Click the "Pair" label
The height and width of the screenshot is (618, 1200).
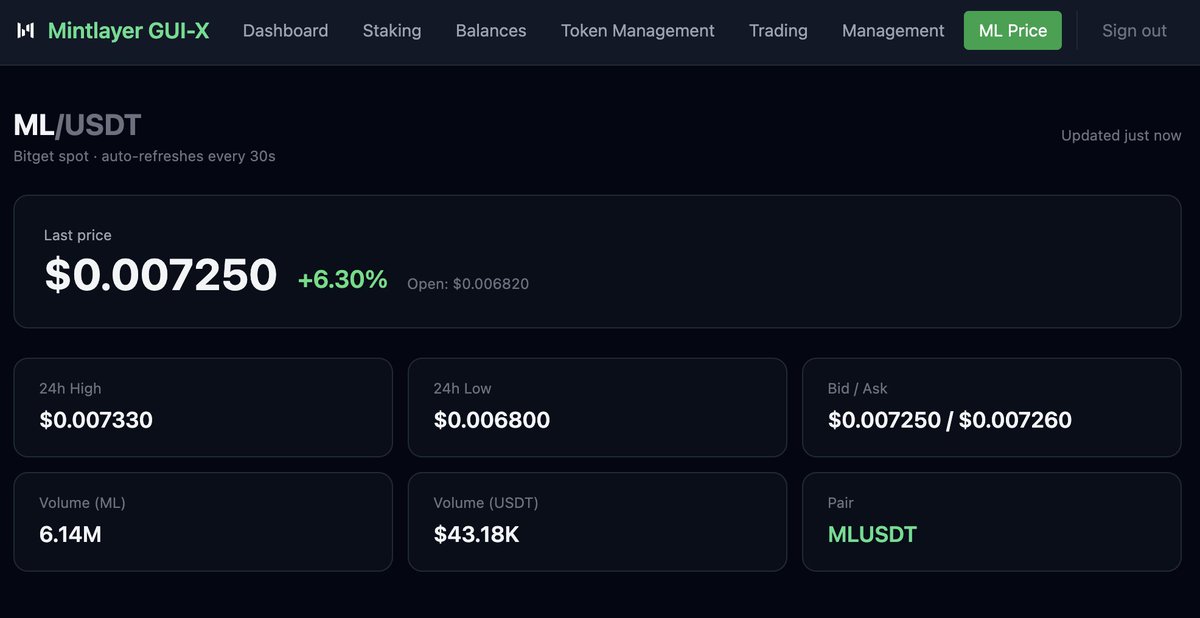pos(841,503)
